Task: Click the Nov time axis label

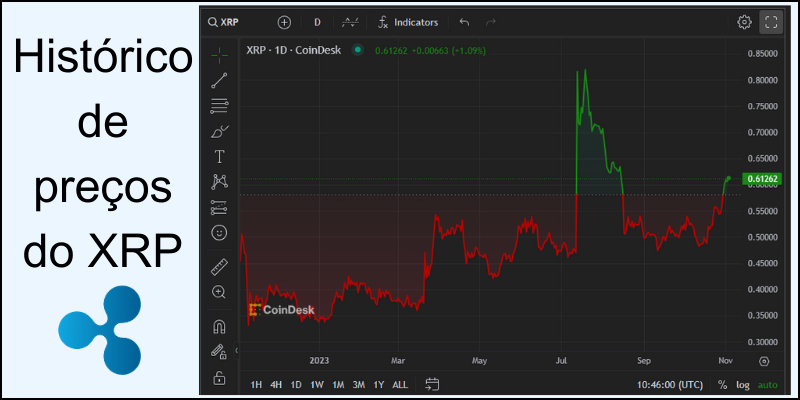Action: pyautogui.click(x=726, y=361)
